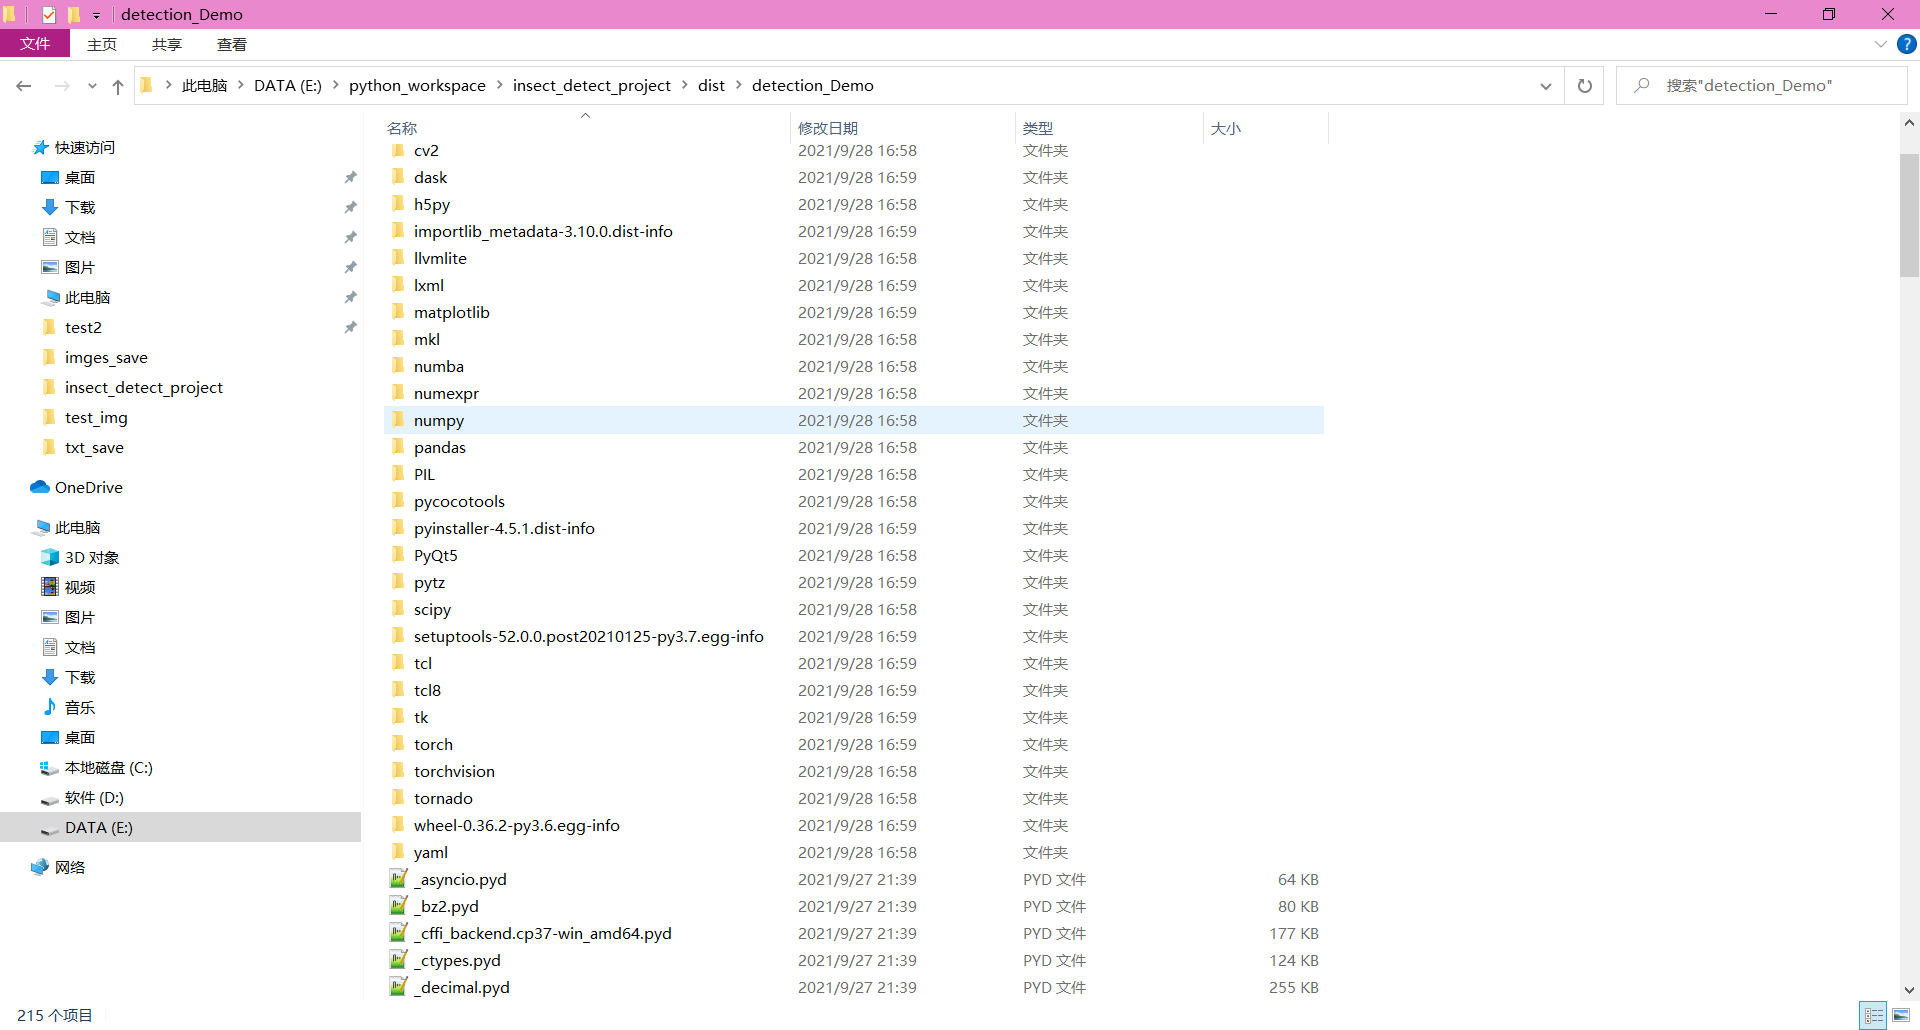Refresh the current folder view
Viewport: 1920px width, 1030px height.
tap(1585, 86)
